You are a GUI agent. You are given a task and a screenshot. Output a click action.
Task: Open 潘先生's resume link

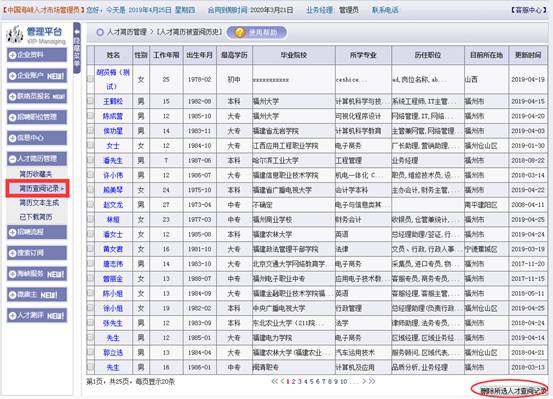tap(113, 161)
